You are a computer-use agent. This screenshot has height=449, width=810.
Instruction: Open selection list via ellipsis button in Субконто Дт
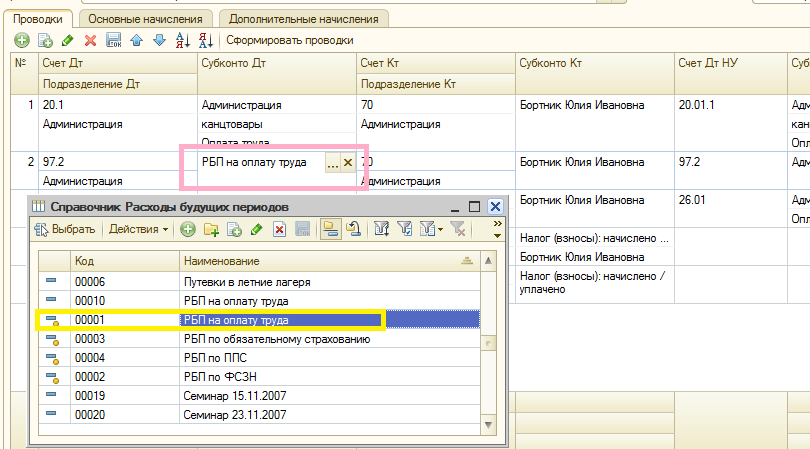tap(333, 162)
